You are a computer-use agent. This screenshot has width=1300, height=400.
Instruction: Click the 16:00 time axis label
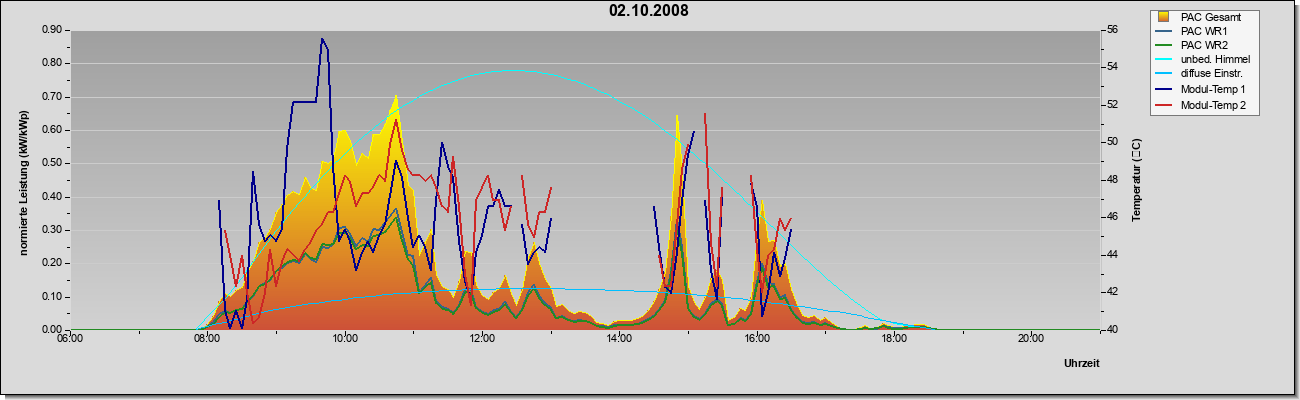point(757,339)
